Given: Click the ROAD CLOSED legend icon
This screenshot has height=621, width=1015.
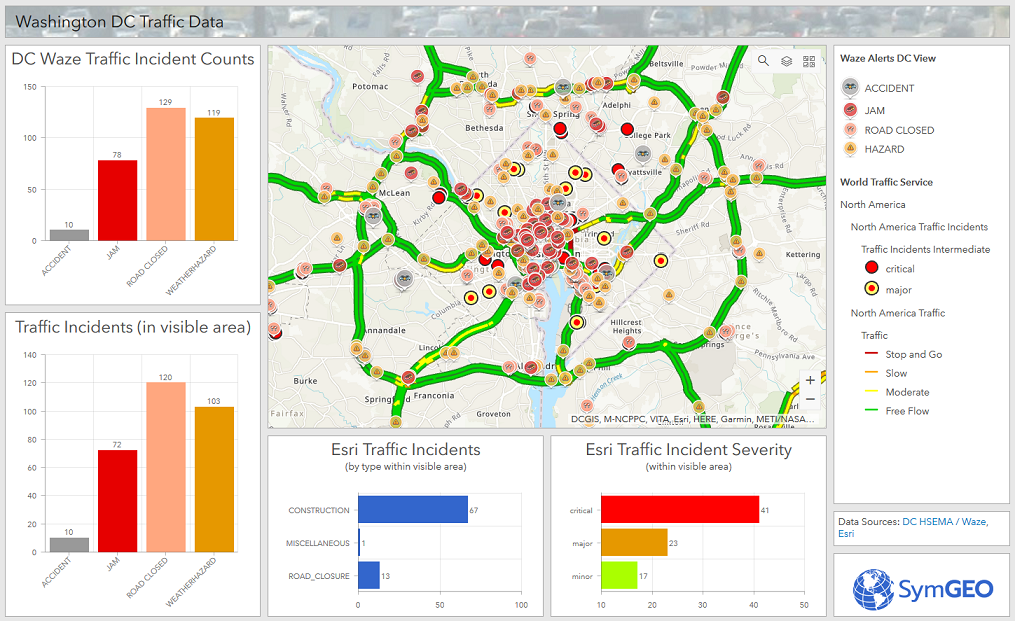Looking at the screenshot, I should (850, 130).
